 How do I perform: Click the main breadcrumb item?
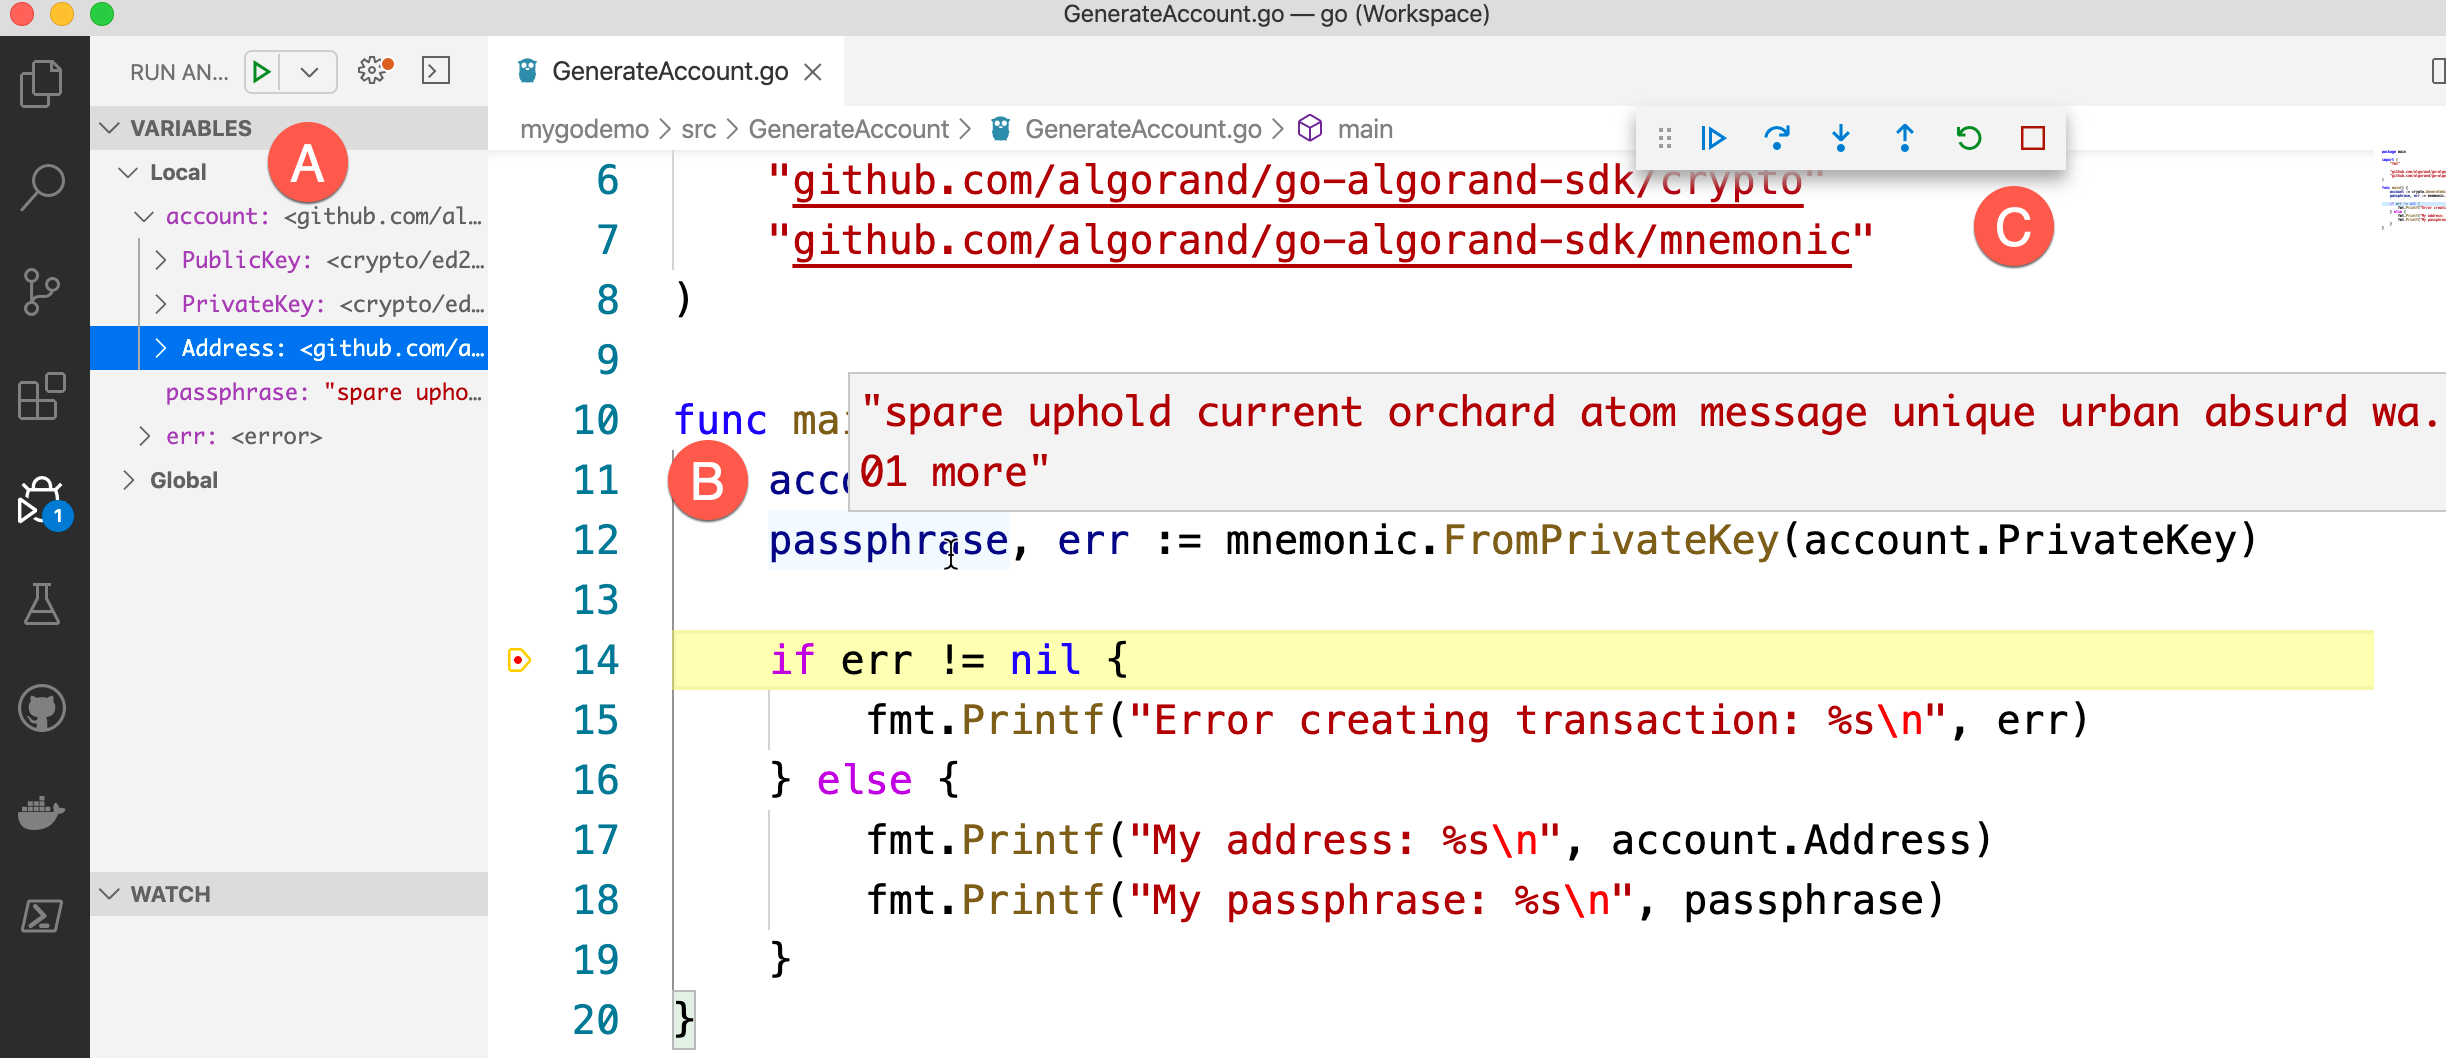[x=1364, y=128]
